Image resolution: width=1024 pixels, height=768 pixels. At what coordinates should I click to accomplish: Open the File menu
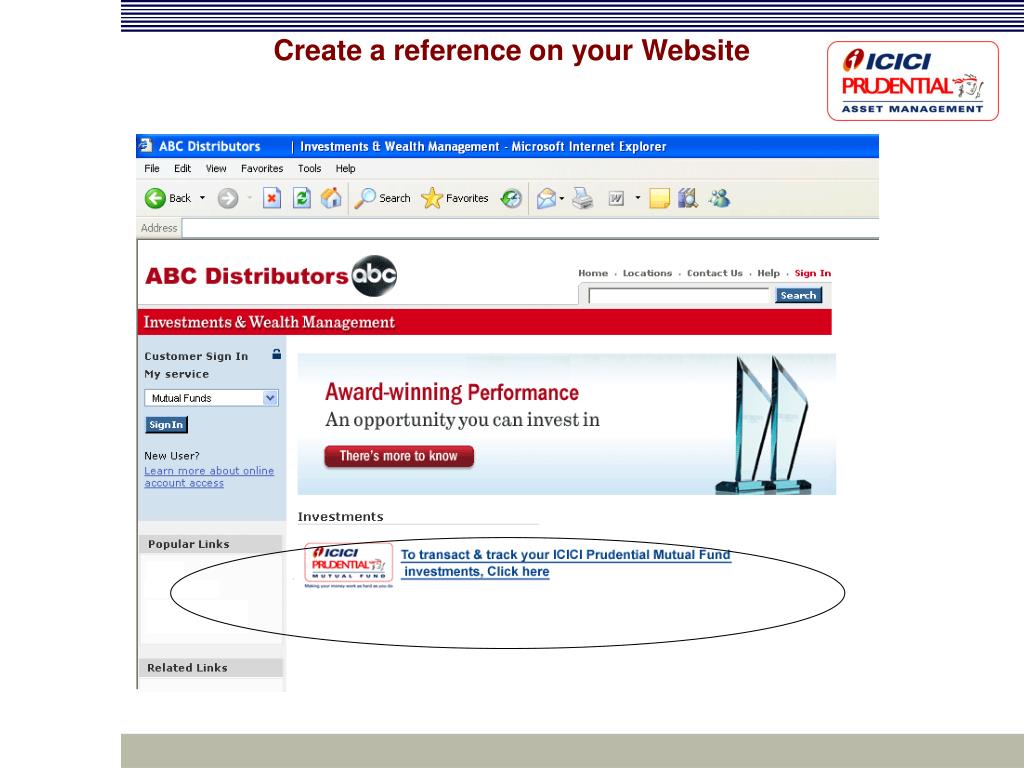click(x=152, y=168)
